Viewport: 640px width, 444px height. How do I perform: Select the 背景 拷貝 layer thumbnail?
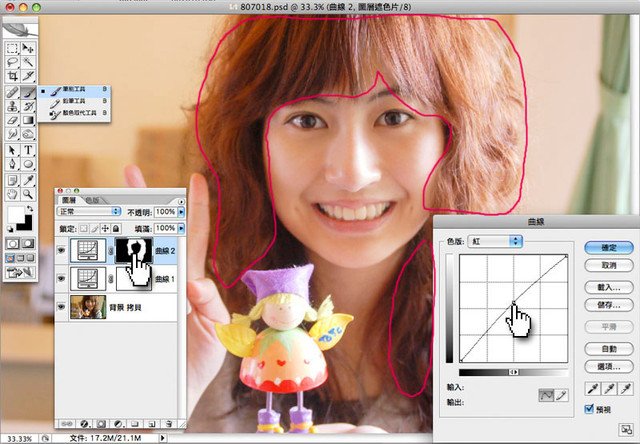pos(88,307)
